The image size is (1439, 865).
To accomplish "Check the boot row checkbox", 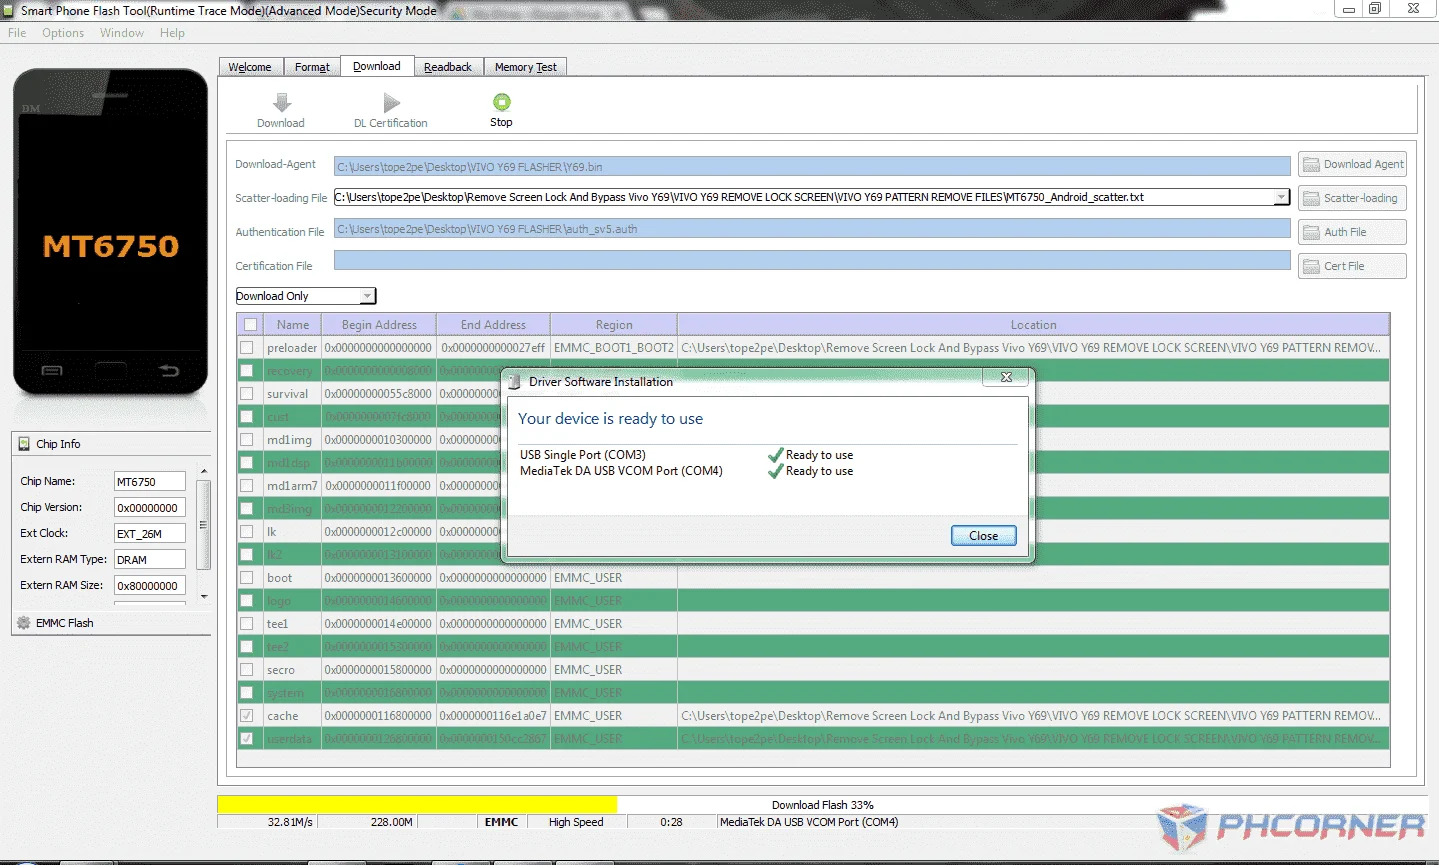I will click(x=246, y=577).
